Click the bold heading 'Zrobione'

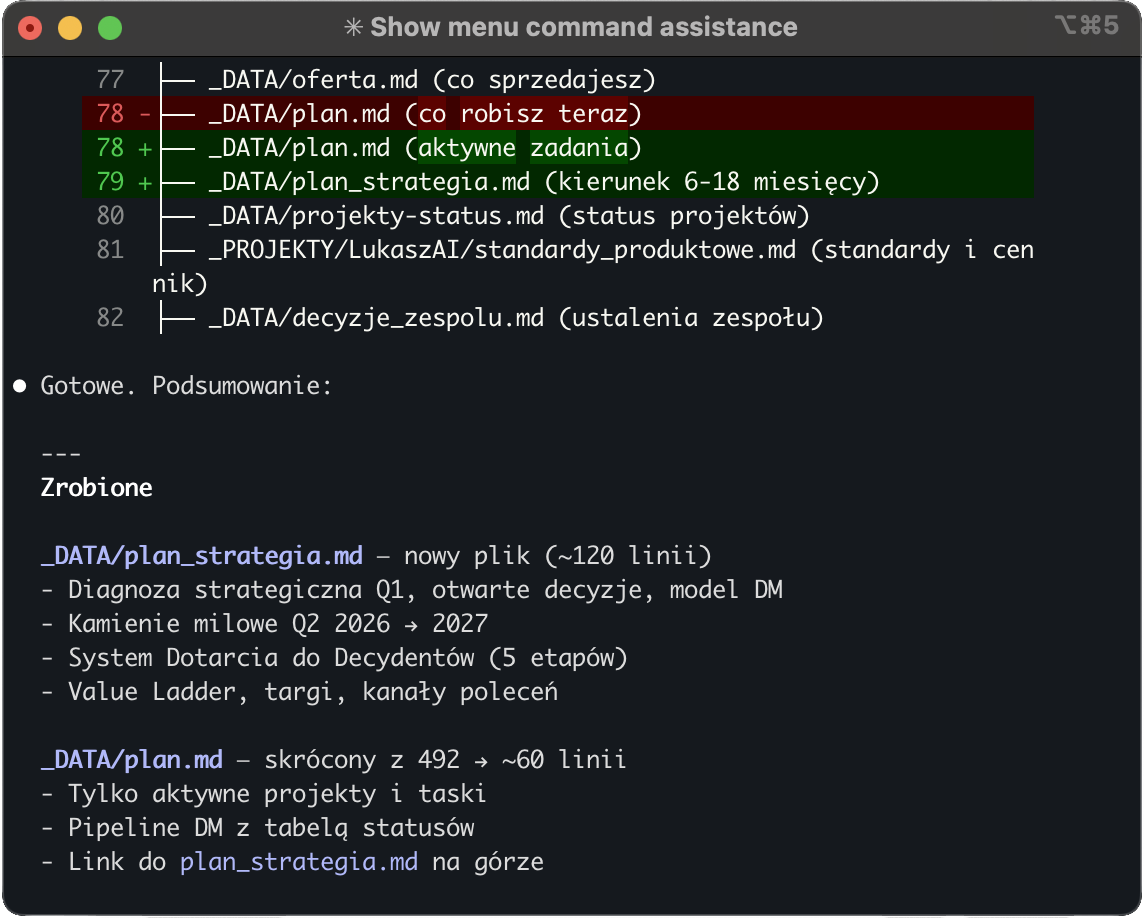(x=96, y=487)
